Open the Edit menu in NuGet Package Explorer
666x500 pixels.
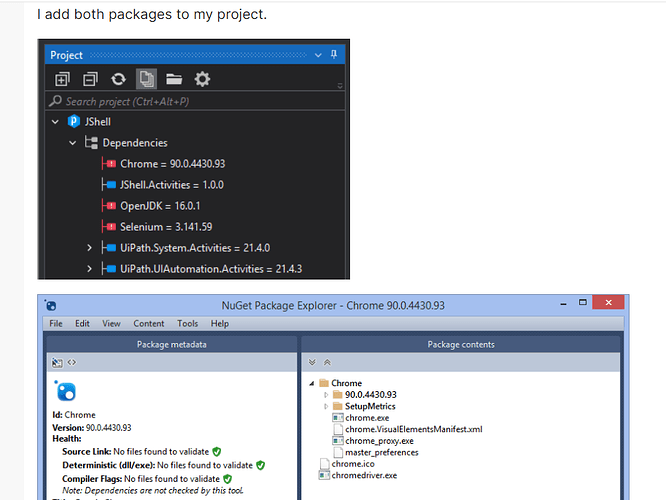(x=82, y=324)
